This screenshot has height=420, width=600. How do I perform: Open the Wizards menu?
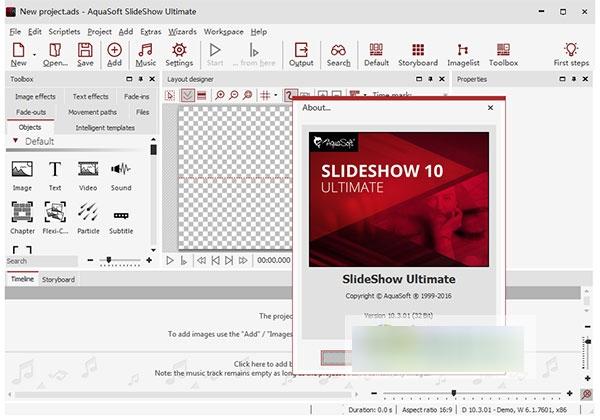pyautogui.click(x=183, y=32)
